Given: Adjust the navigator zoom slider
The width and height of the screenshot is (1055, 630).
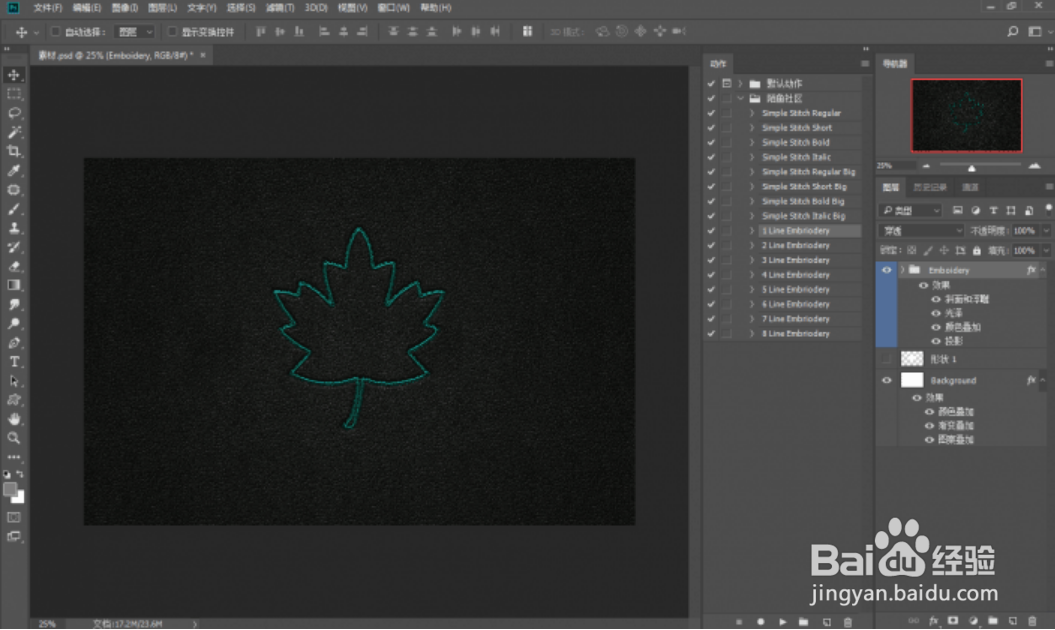Looking at the screenshot, I should tap(972, 168).
